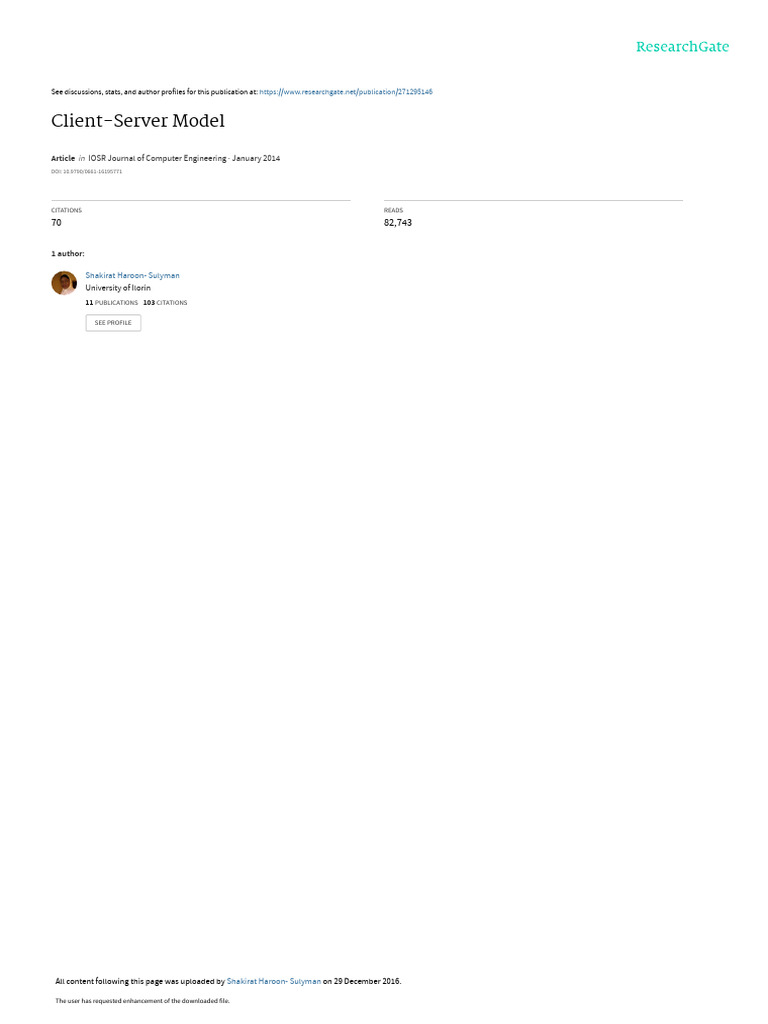The width and height of the screenshot is (768, 1024).
Task: Click the SEE PROFILE button
Action: point(113,323)
